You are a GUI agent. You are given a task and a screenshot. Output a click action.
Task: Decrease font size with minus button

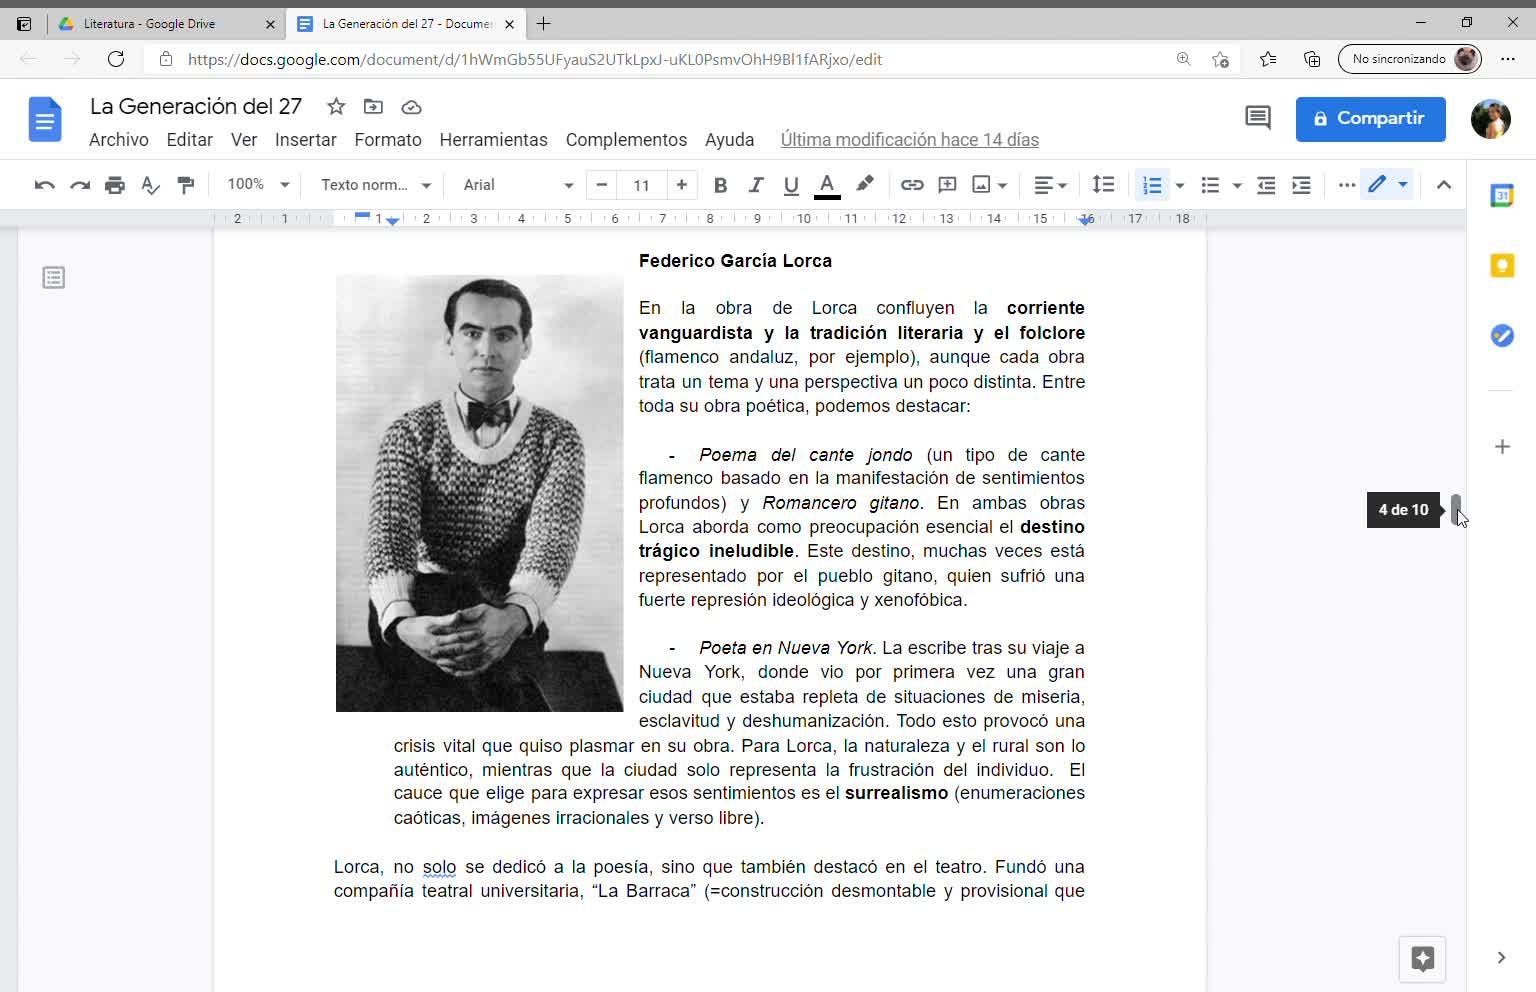coord(601,185)
